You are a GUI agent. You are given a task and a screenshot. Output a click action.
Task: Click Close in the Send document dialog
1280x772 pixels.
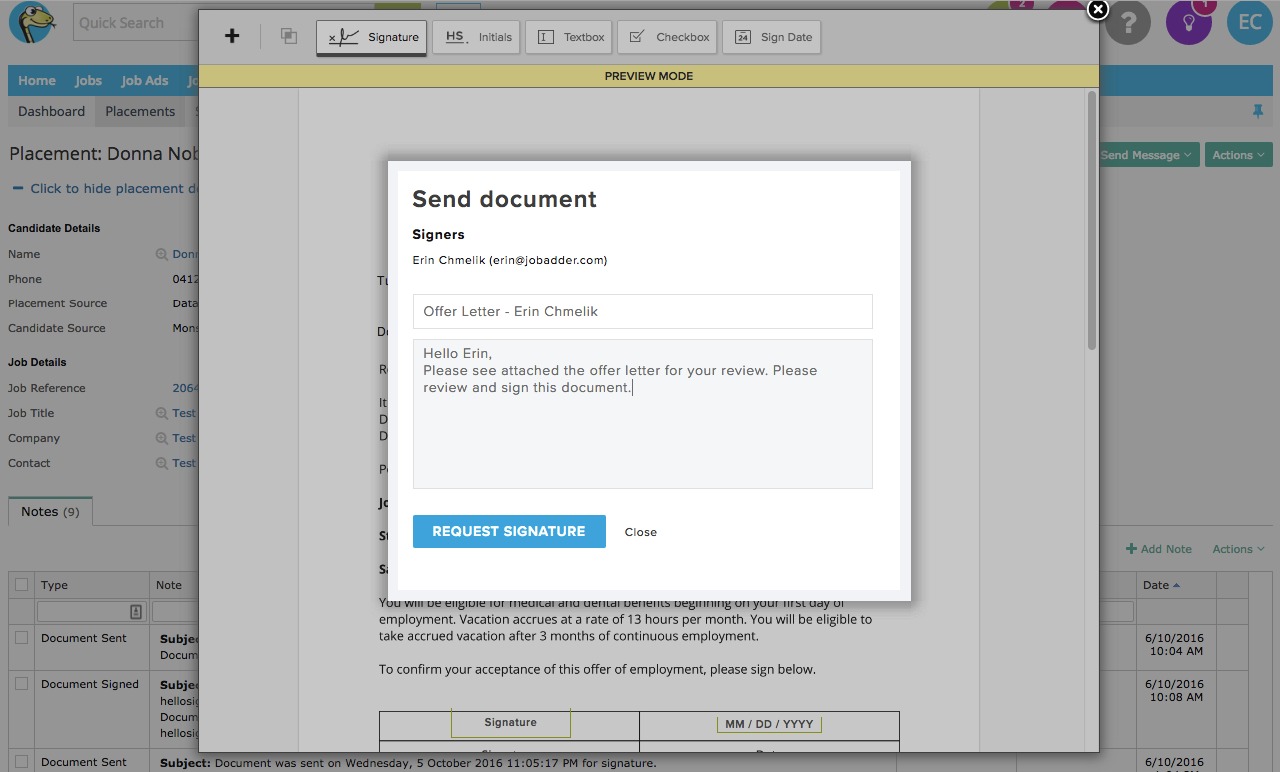(641, 532)
